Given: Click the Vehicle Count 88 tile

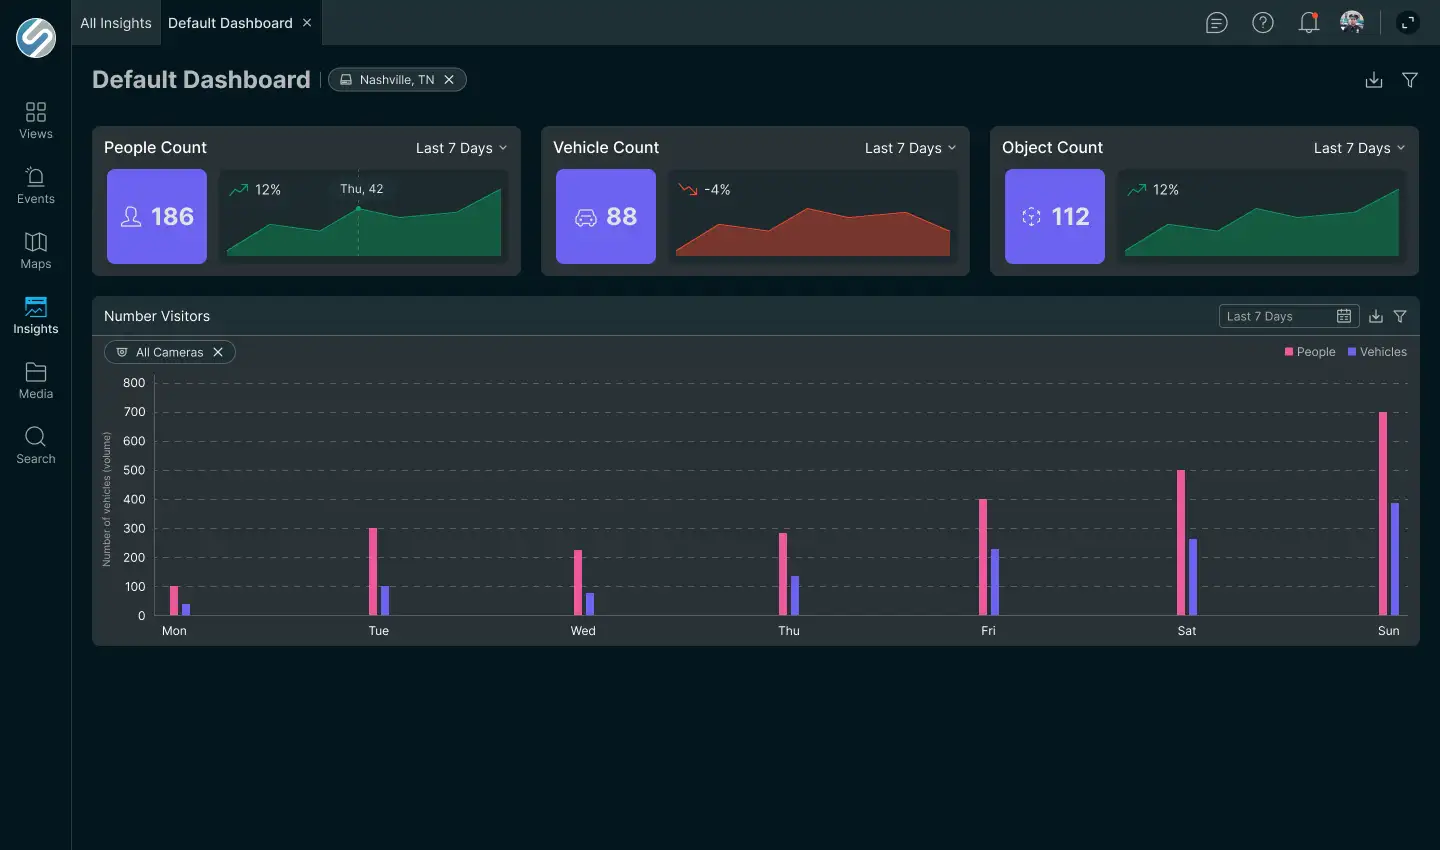Looking at the screenshot, I should (606, 216).
